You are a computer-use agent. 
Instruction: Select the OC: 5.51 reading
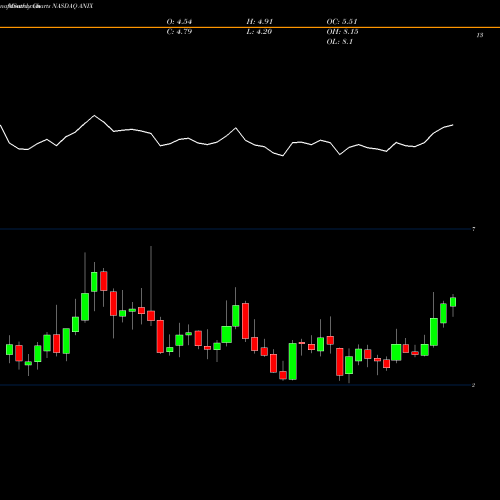coord(342,22)
